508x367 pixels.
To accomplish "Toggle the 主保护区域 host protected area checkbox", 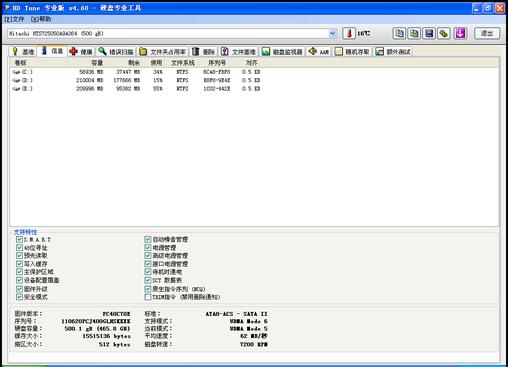I will coord(19,272).
